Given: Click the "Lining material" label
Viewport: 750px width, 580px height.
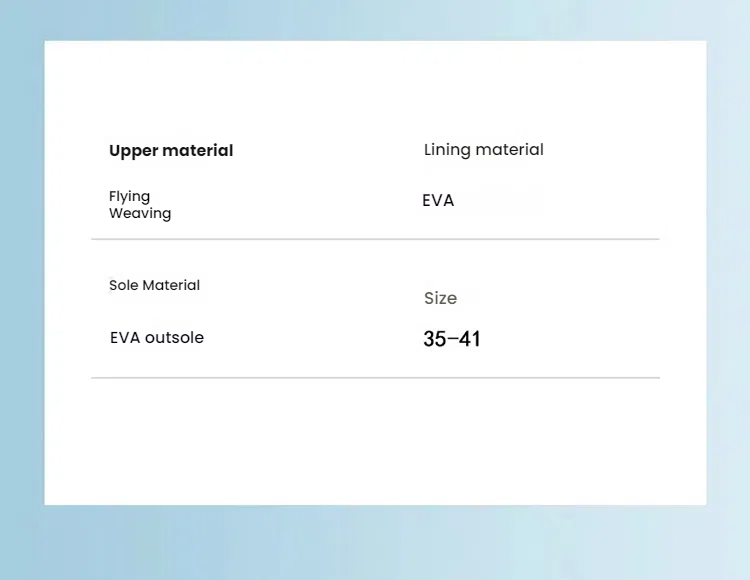Looking at the screenshot, I should pyautogui.click(x=484, y=150).
